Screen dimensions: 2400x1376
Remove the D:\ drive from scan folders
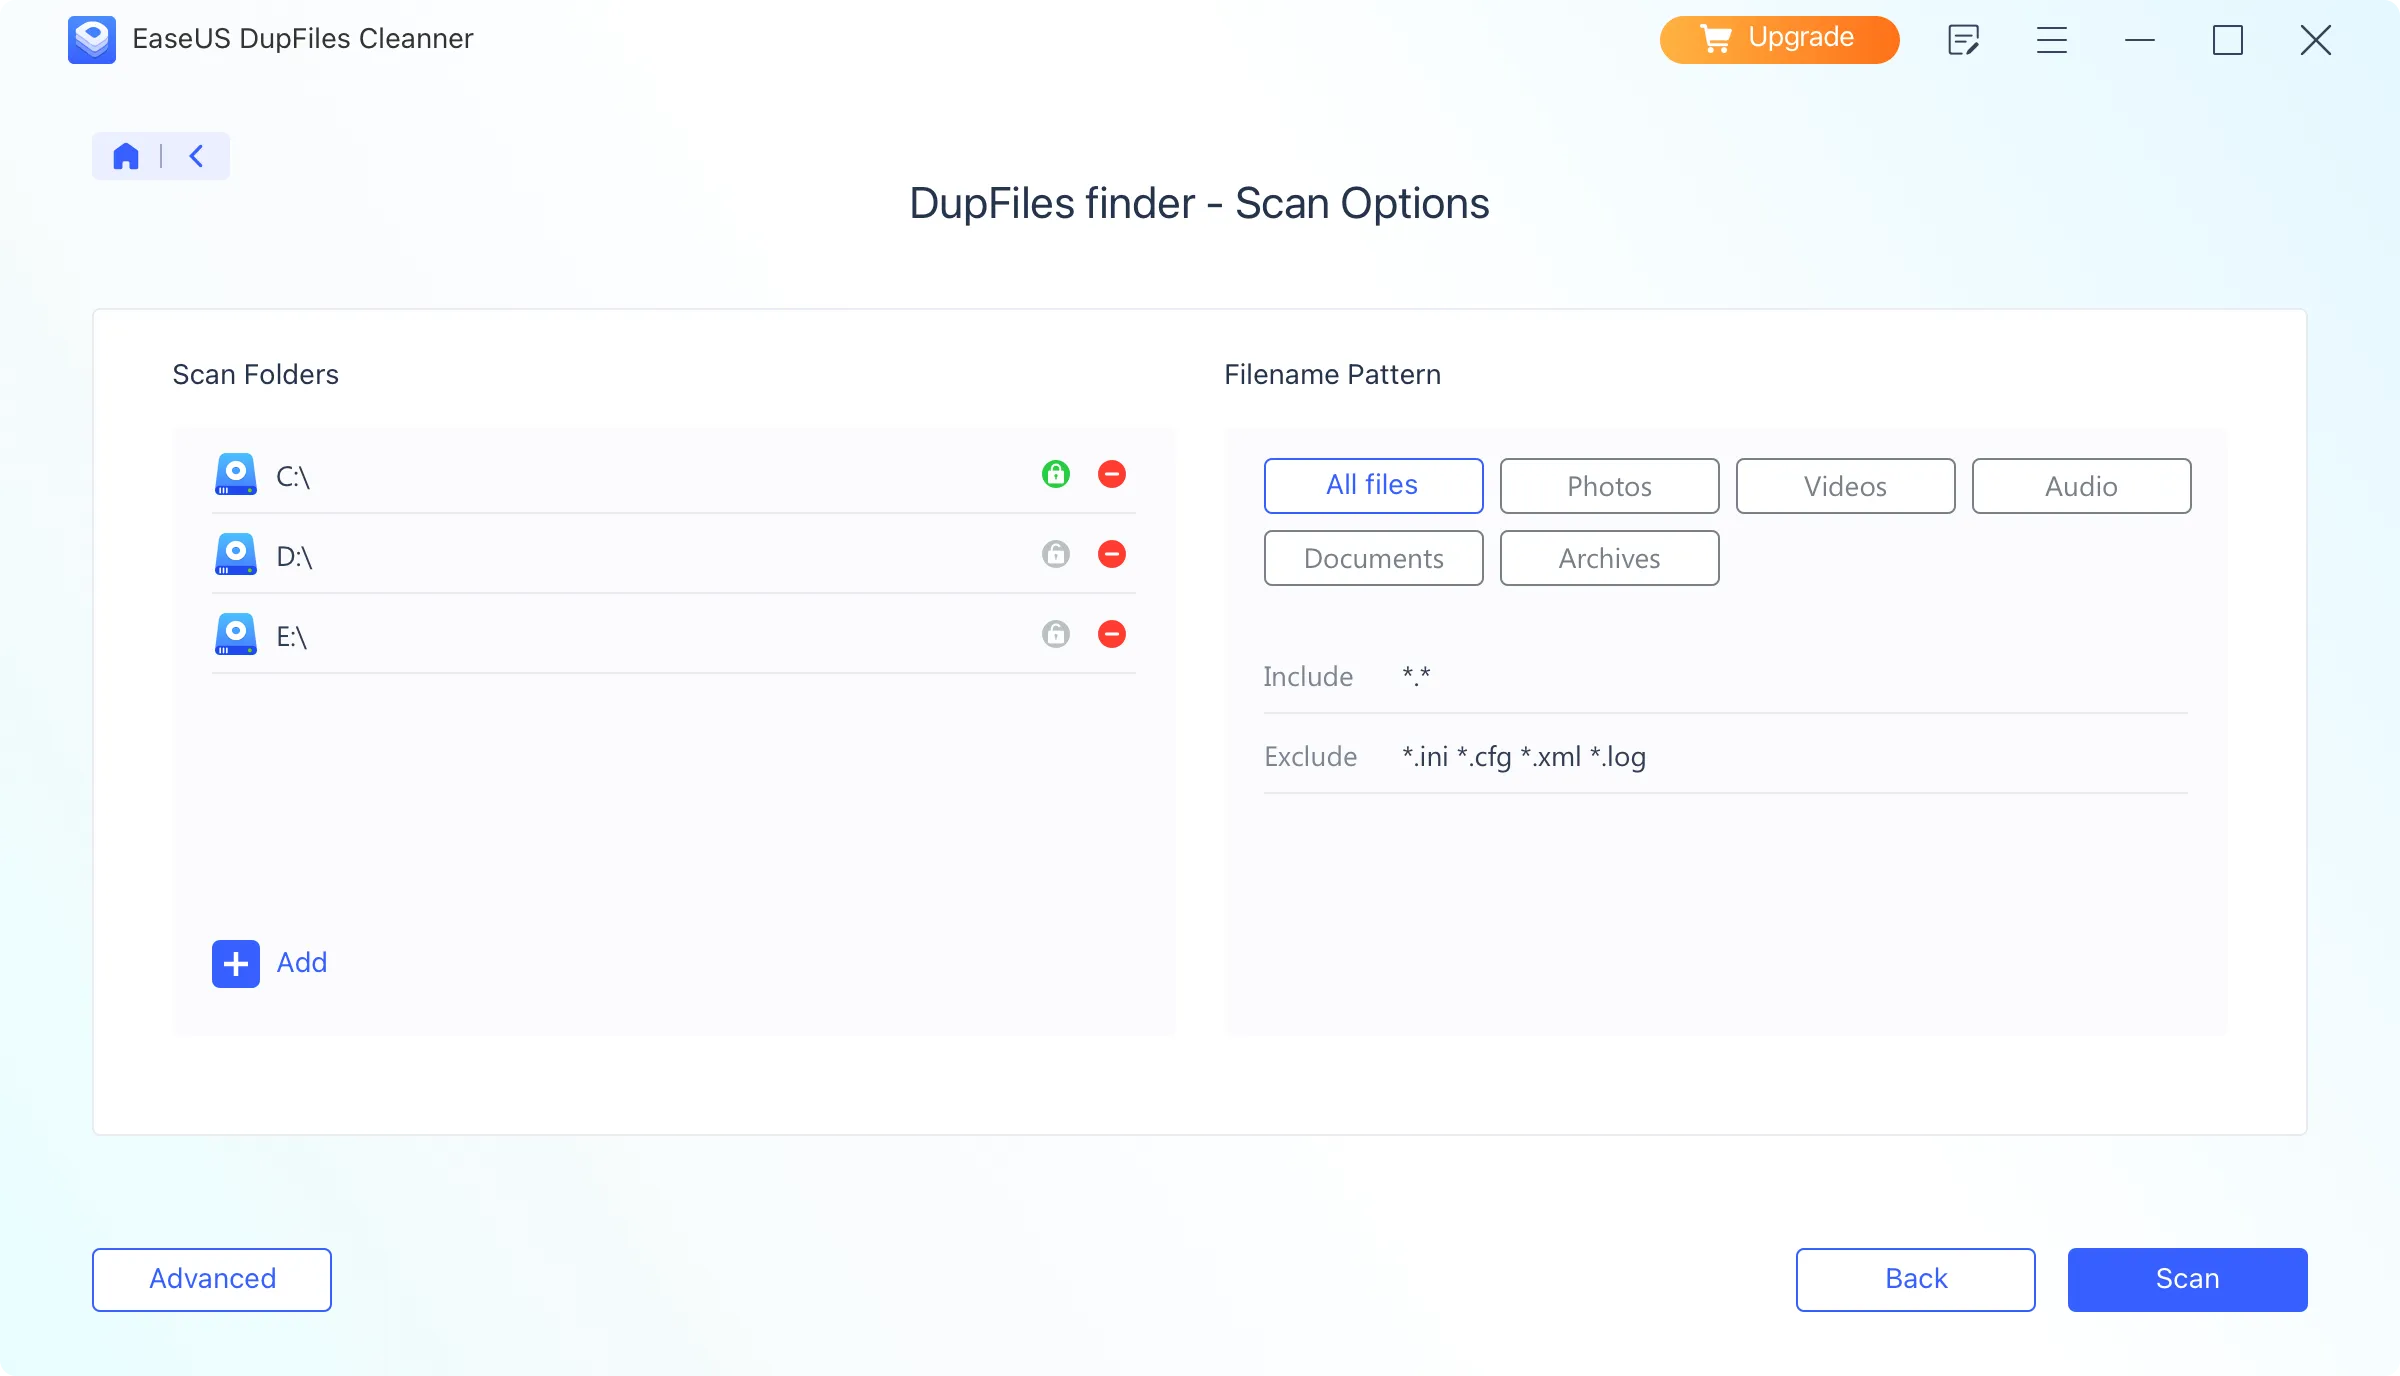[x=1112, y=555]
